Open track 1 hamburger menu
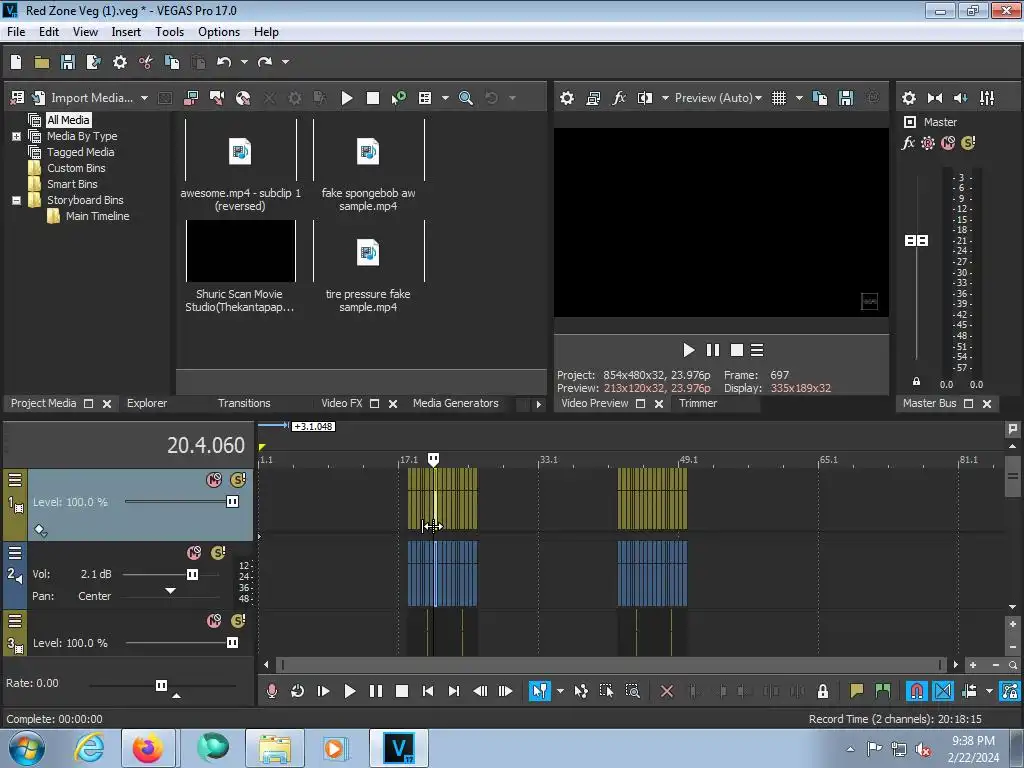The width and height of the screenshot is (1024, 768). tap(15, 480)
